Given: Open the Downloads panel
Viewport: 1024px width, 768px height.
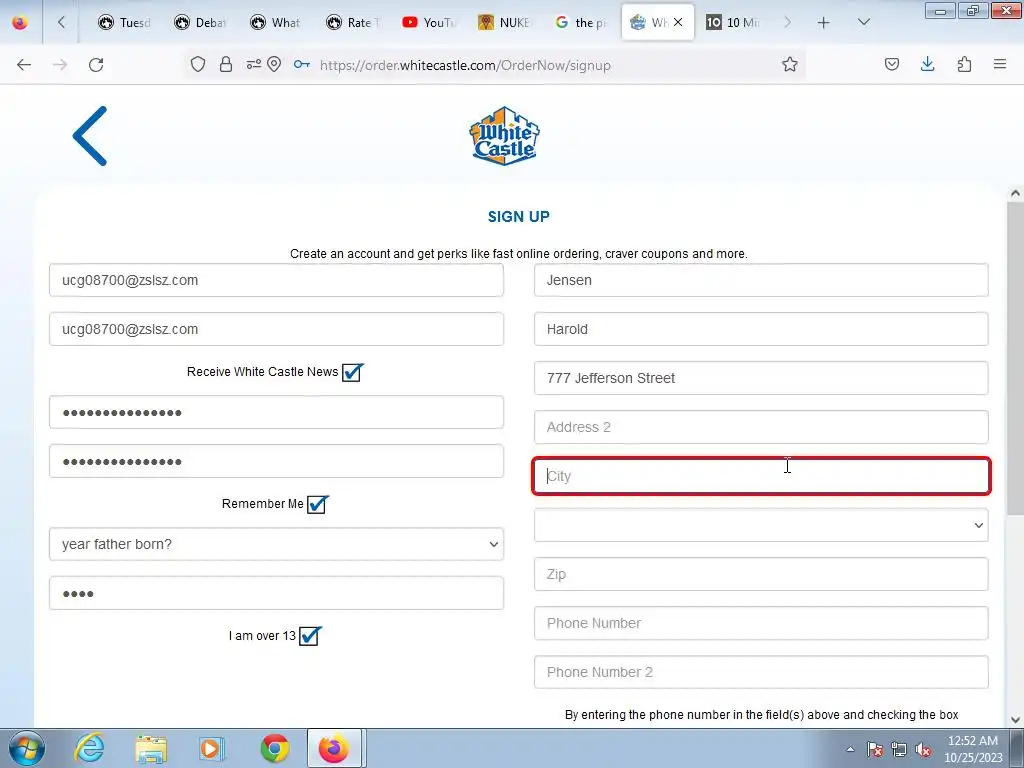Looking at the screenshot, I should [927, 65].
